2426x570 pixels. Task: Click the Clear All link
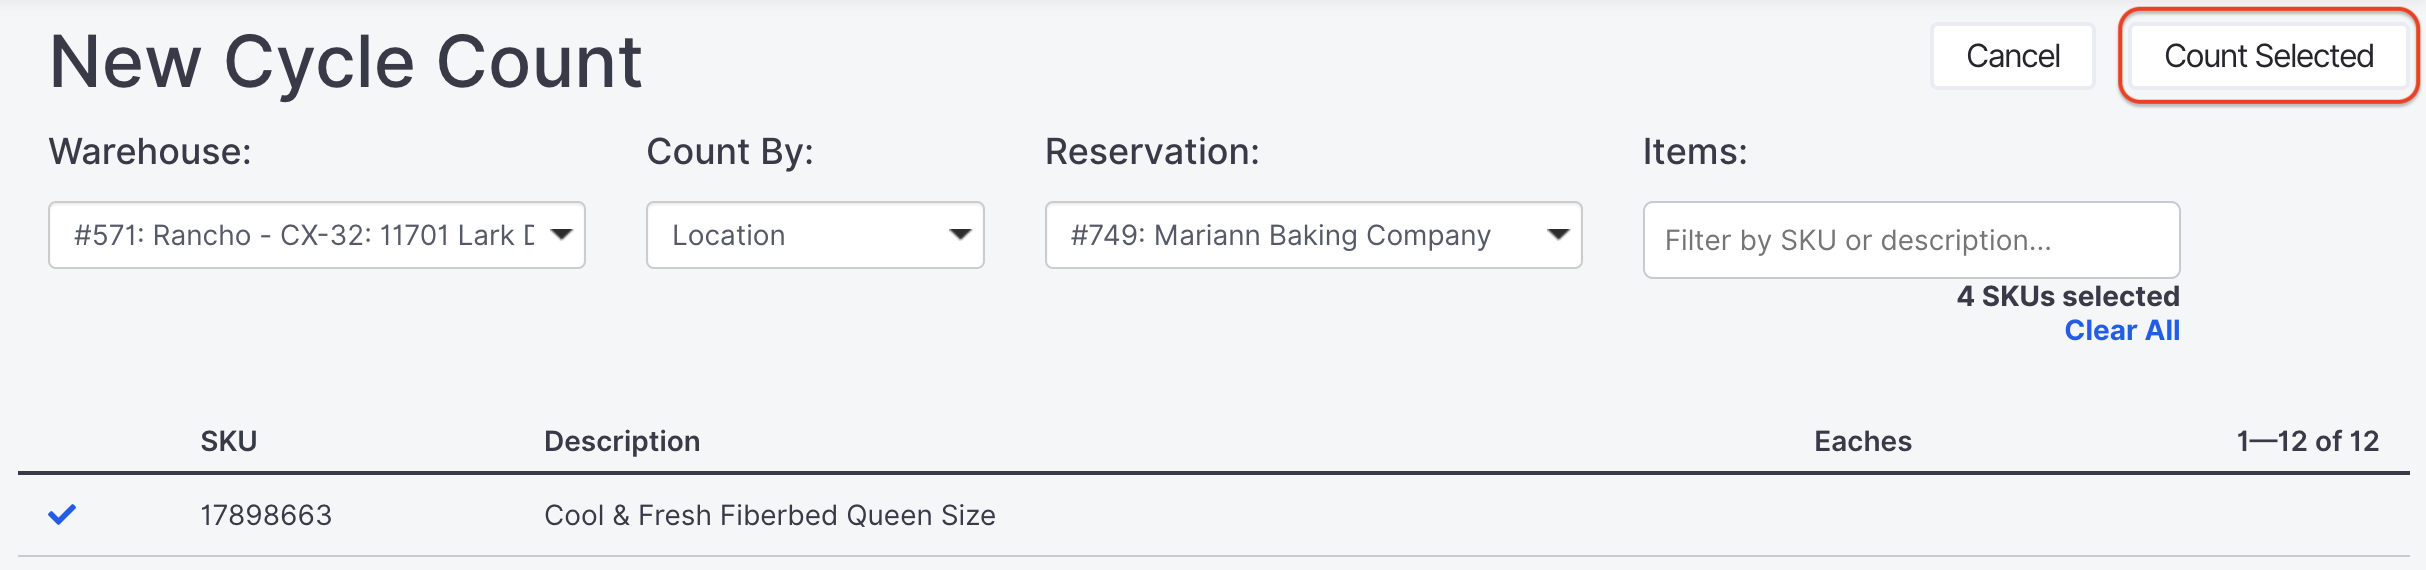click(x=2121, y=331)
